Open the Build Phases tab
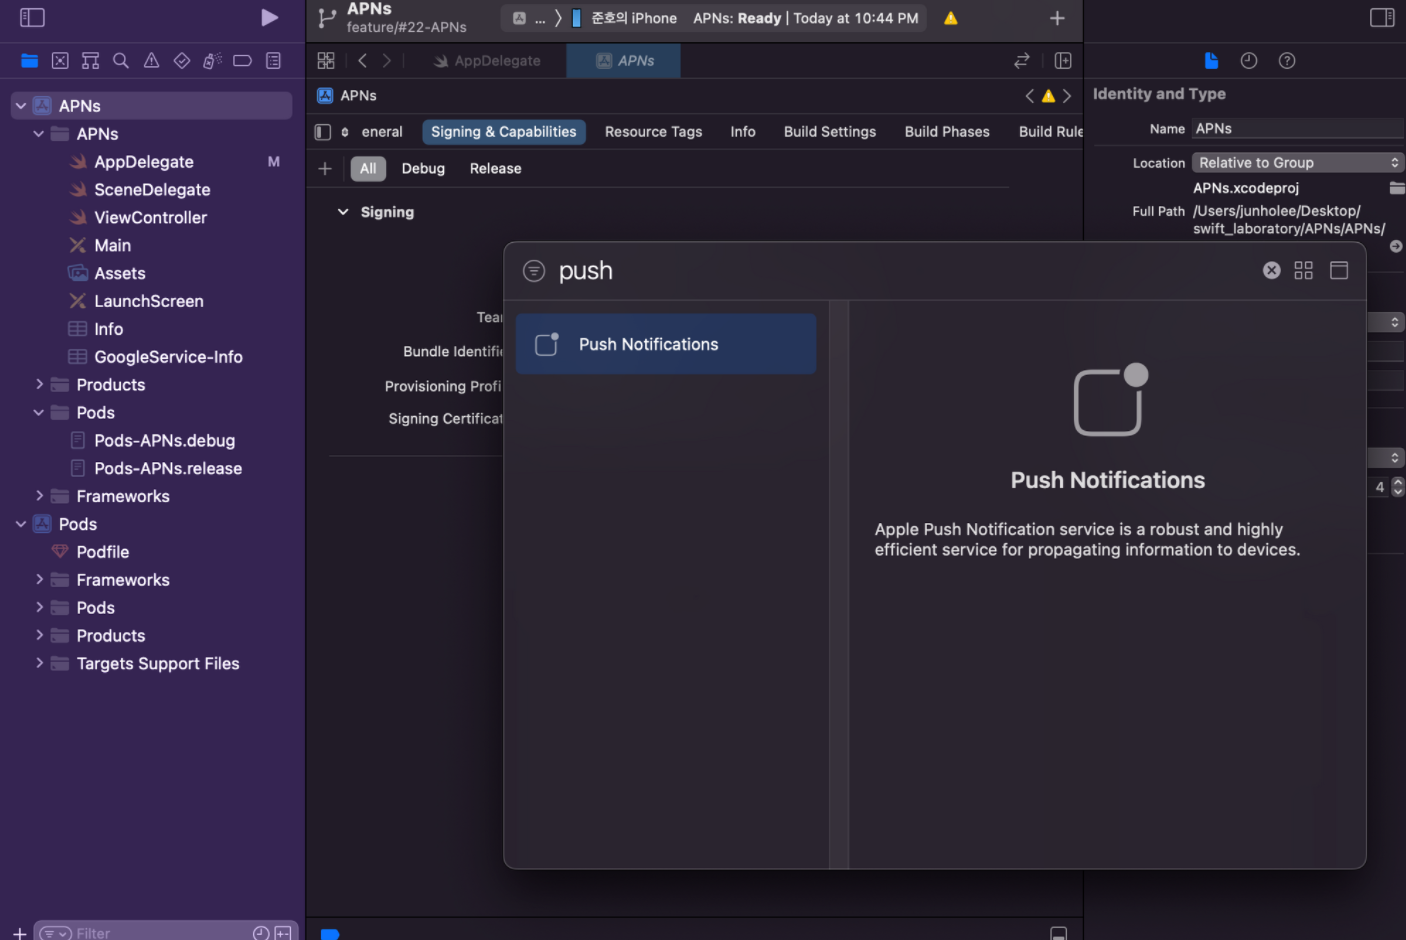Image resolution: width=1406 pixels, height=940 pixels. pos(947,132)
